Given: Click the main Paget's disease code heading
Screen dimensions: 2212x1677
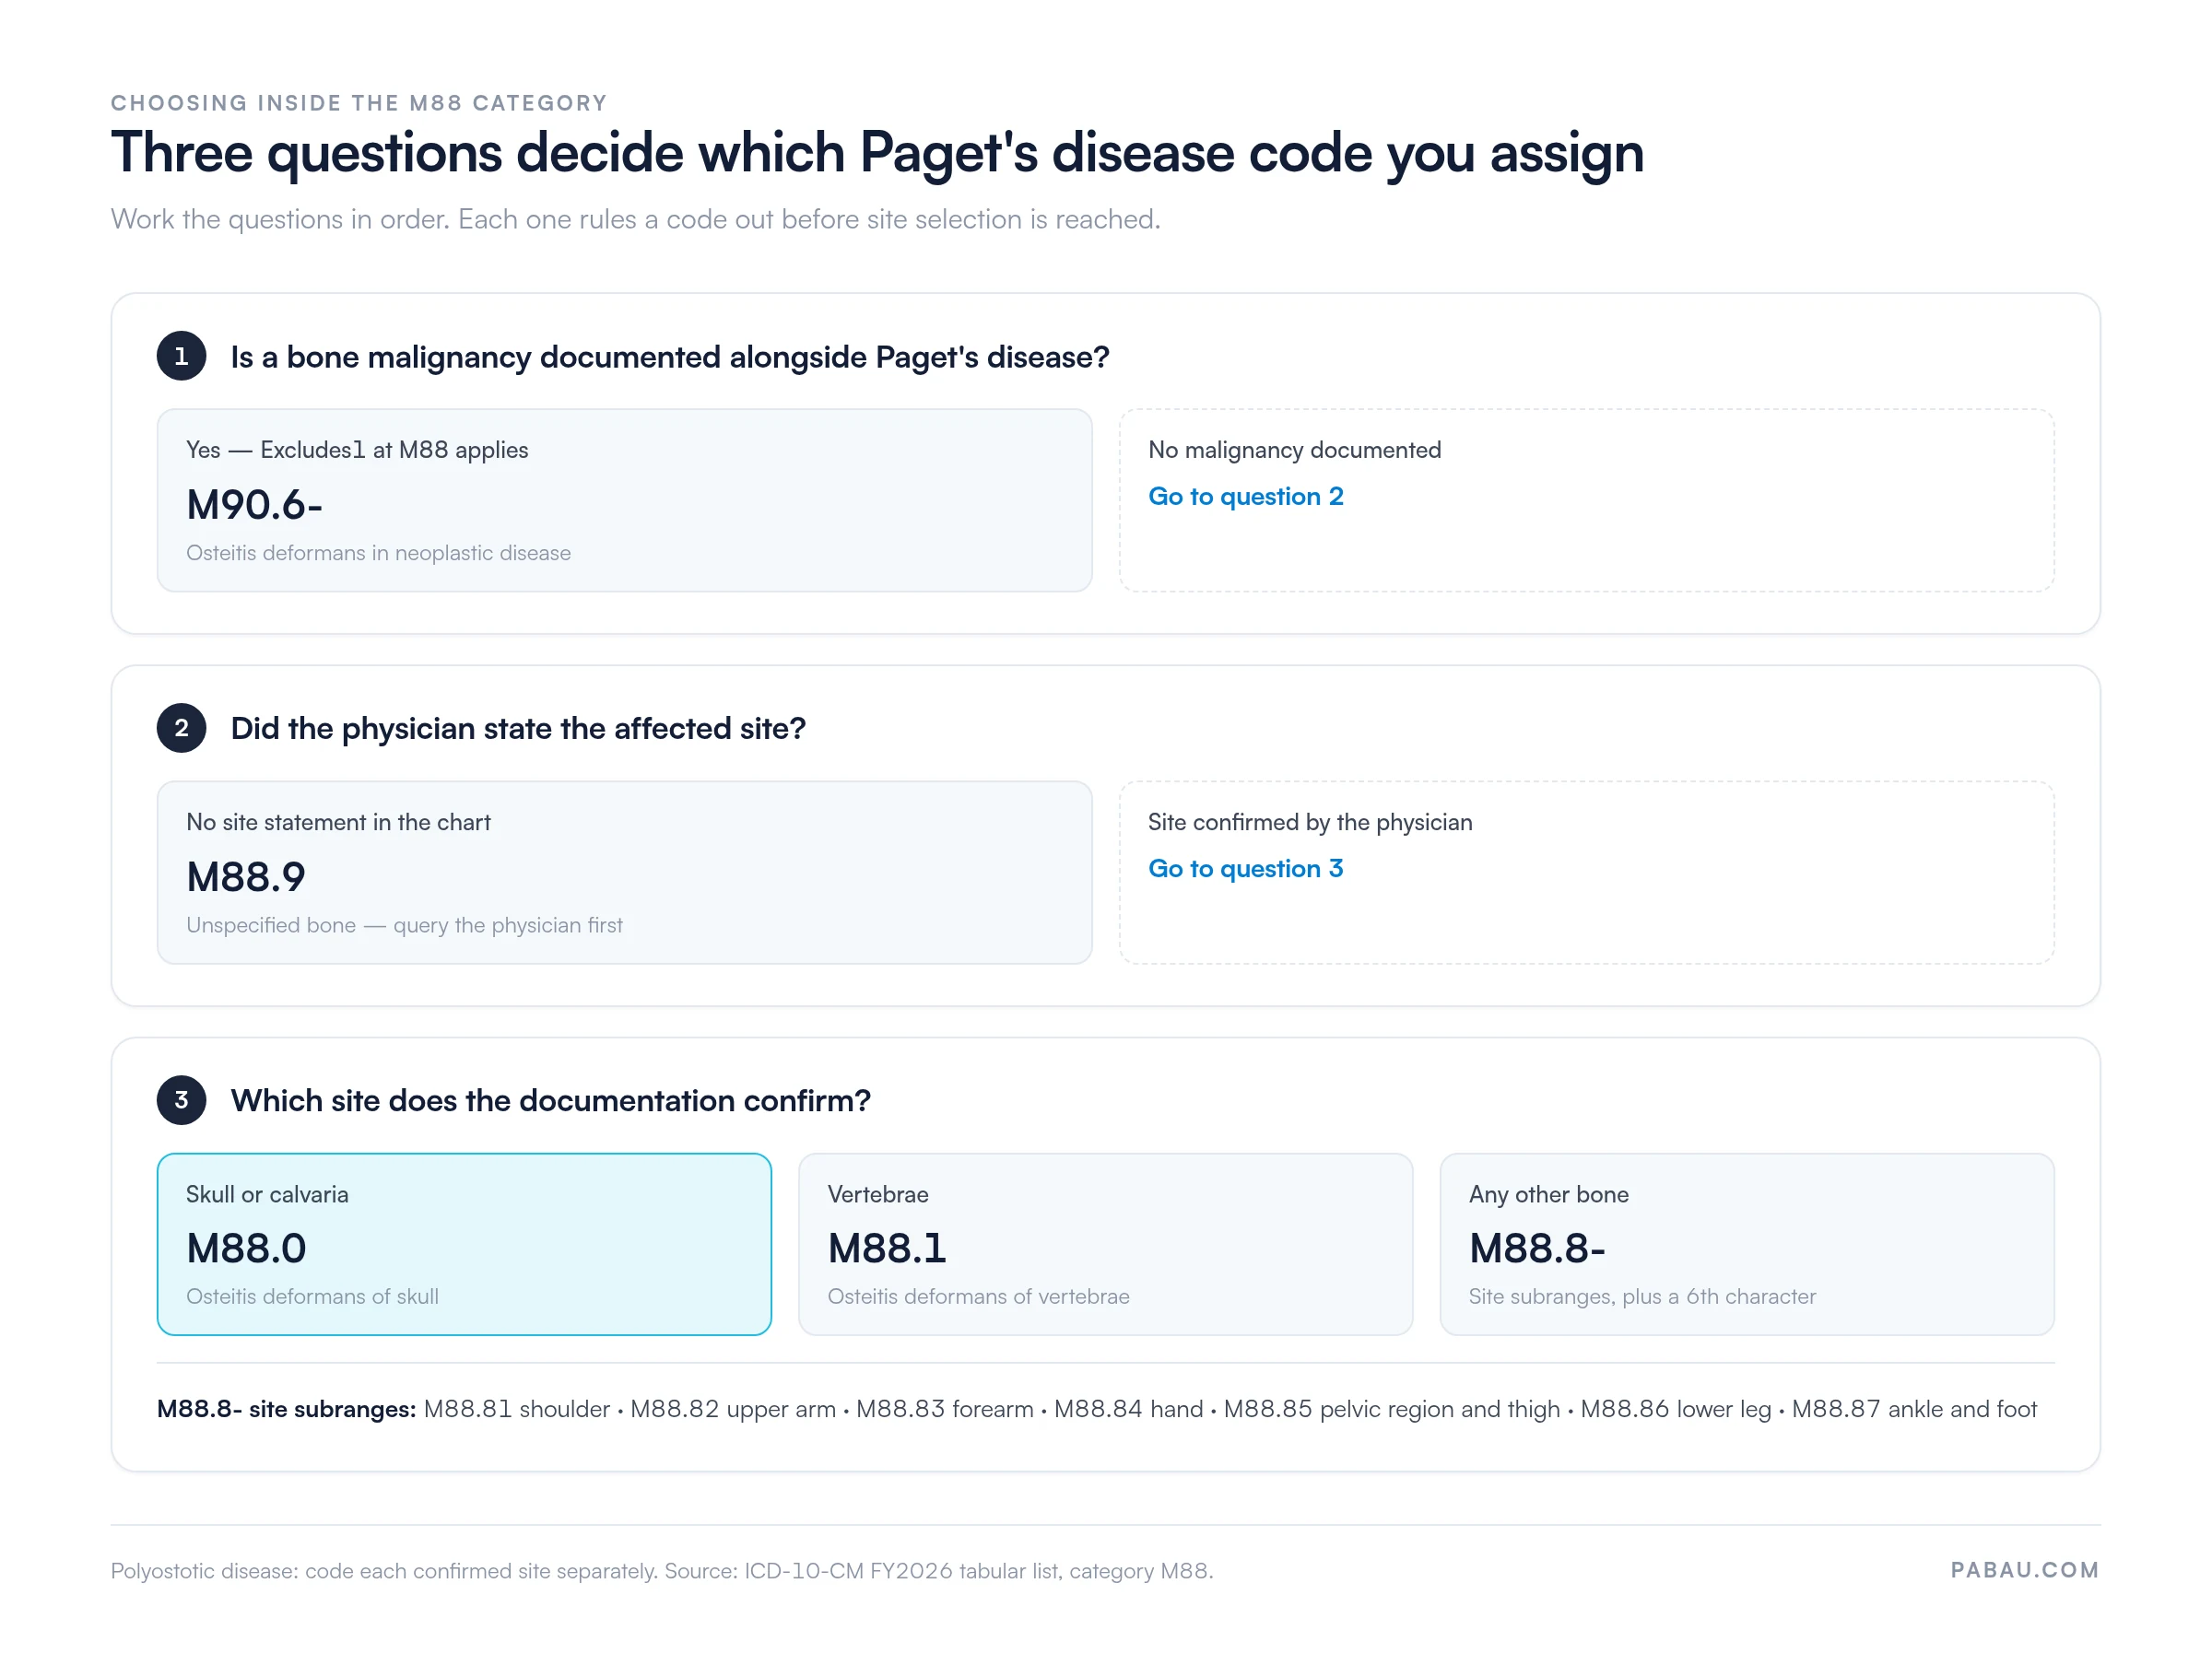Looking at the screenshot, I should [x=877, y=152].
